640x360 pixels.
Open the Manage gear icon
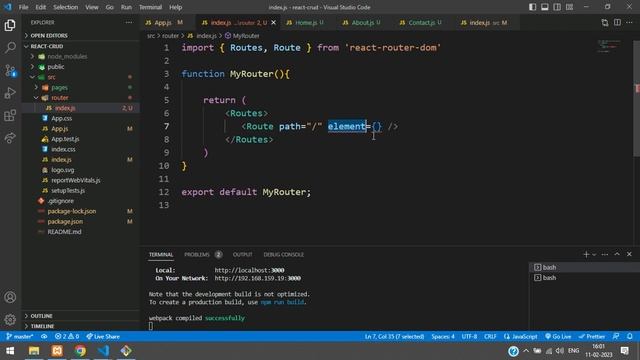pyautogui.click(x=10, y=320)
